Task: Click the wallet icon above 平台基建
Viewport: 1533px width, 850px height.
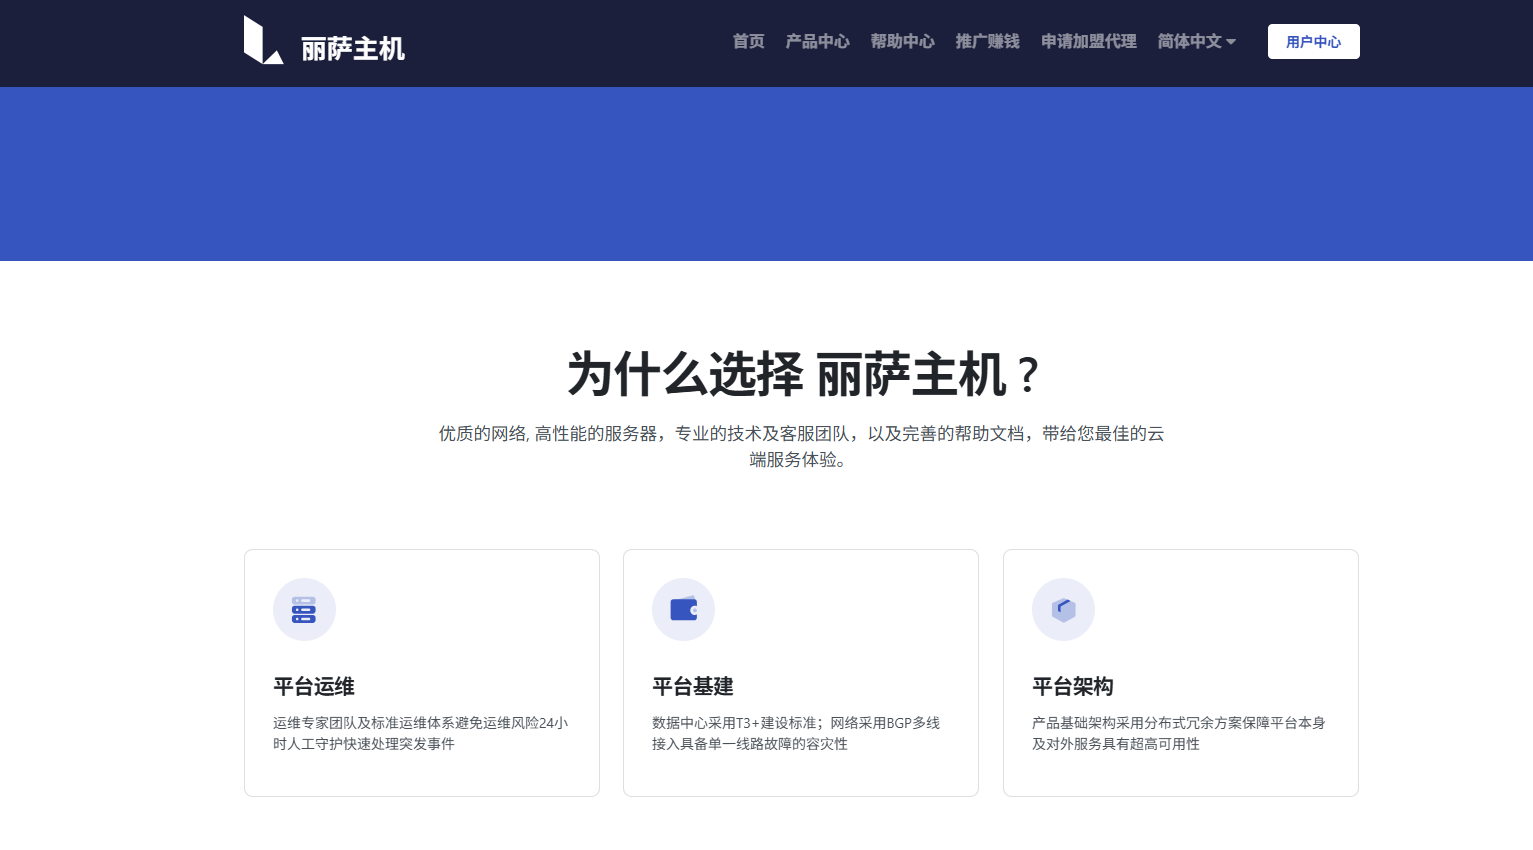Action: pyautogui.click(x=684, y=610)
